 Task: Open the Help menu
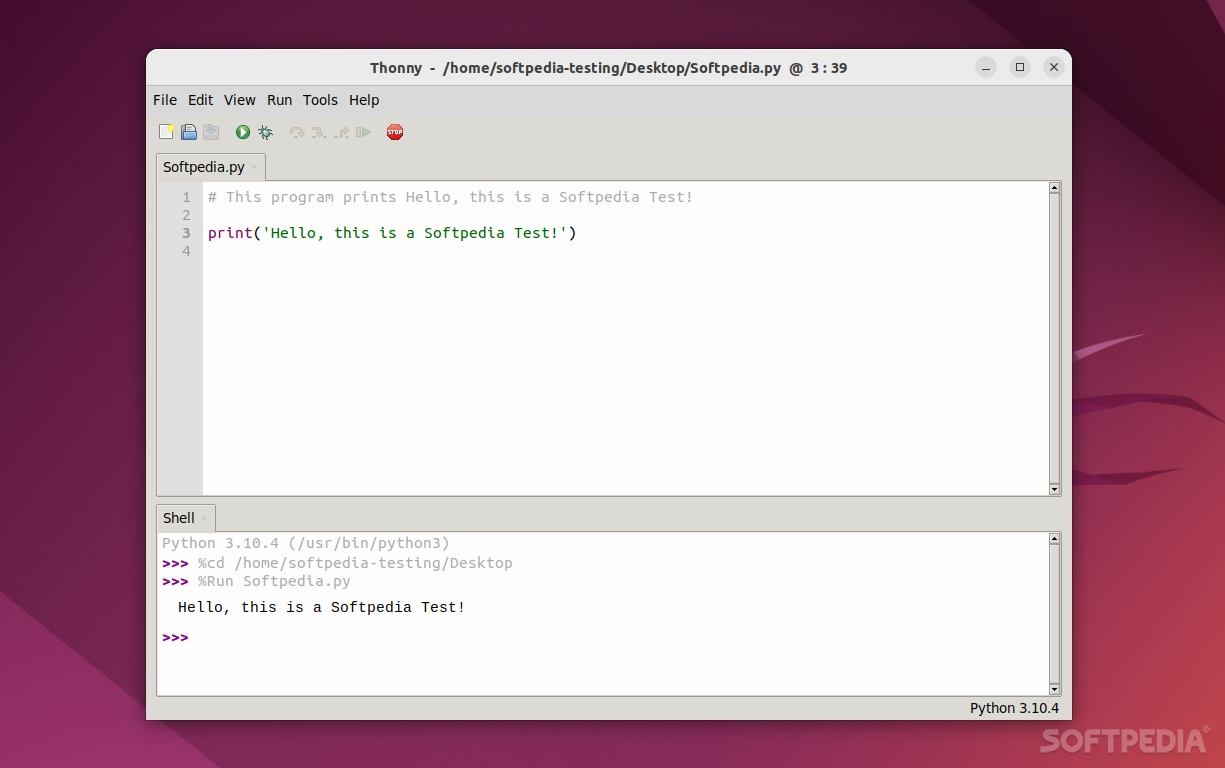[x=364, y=100]
